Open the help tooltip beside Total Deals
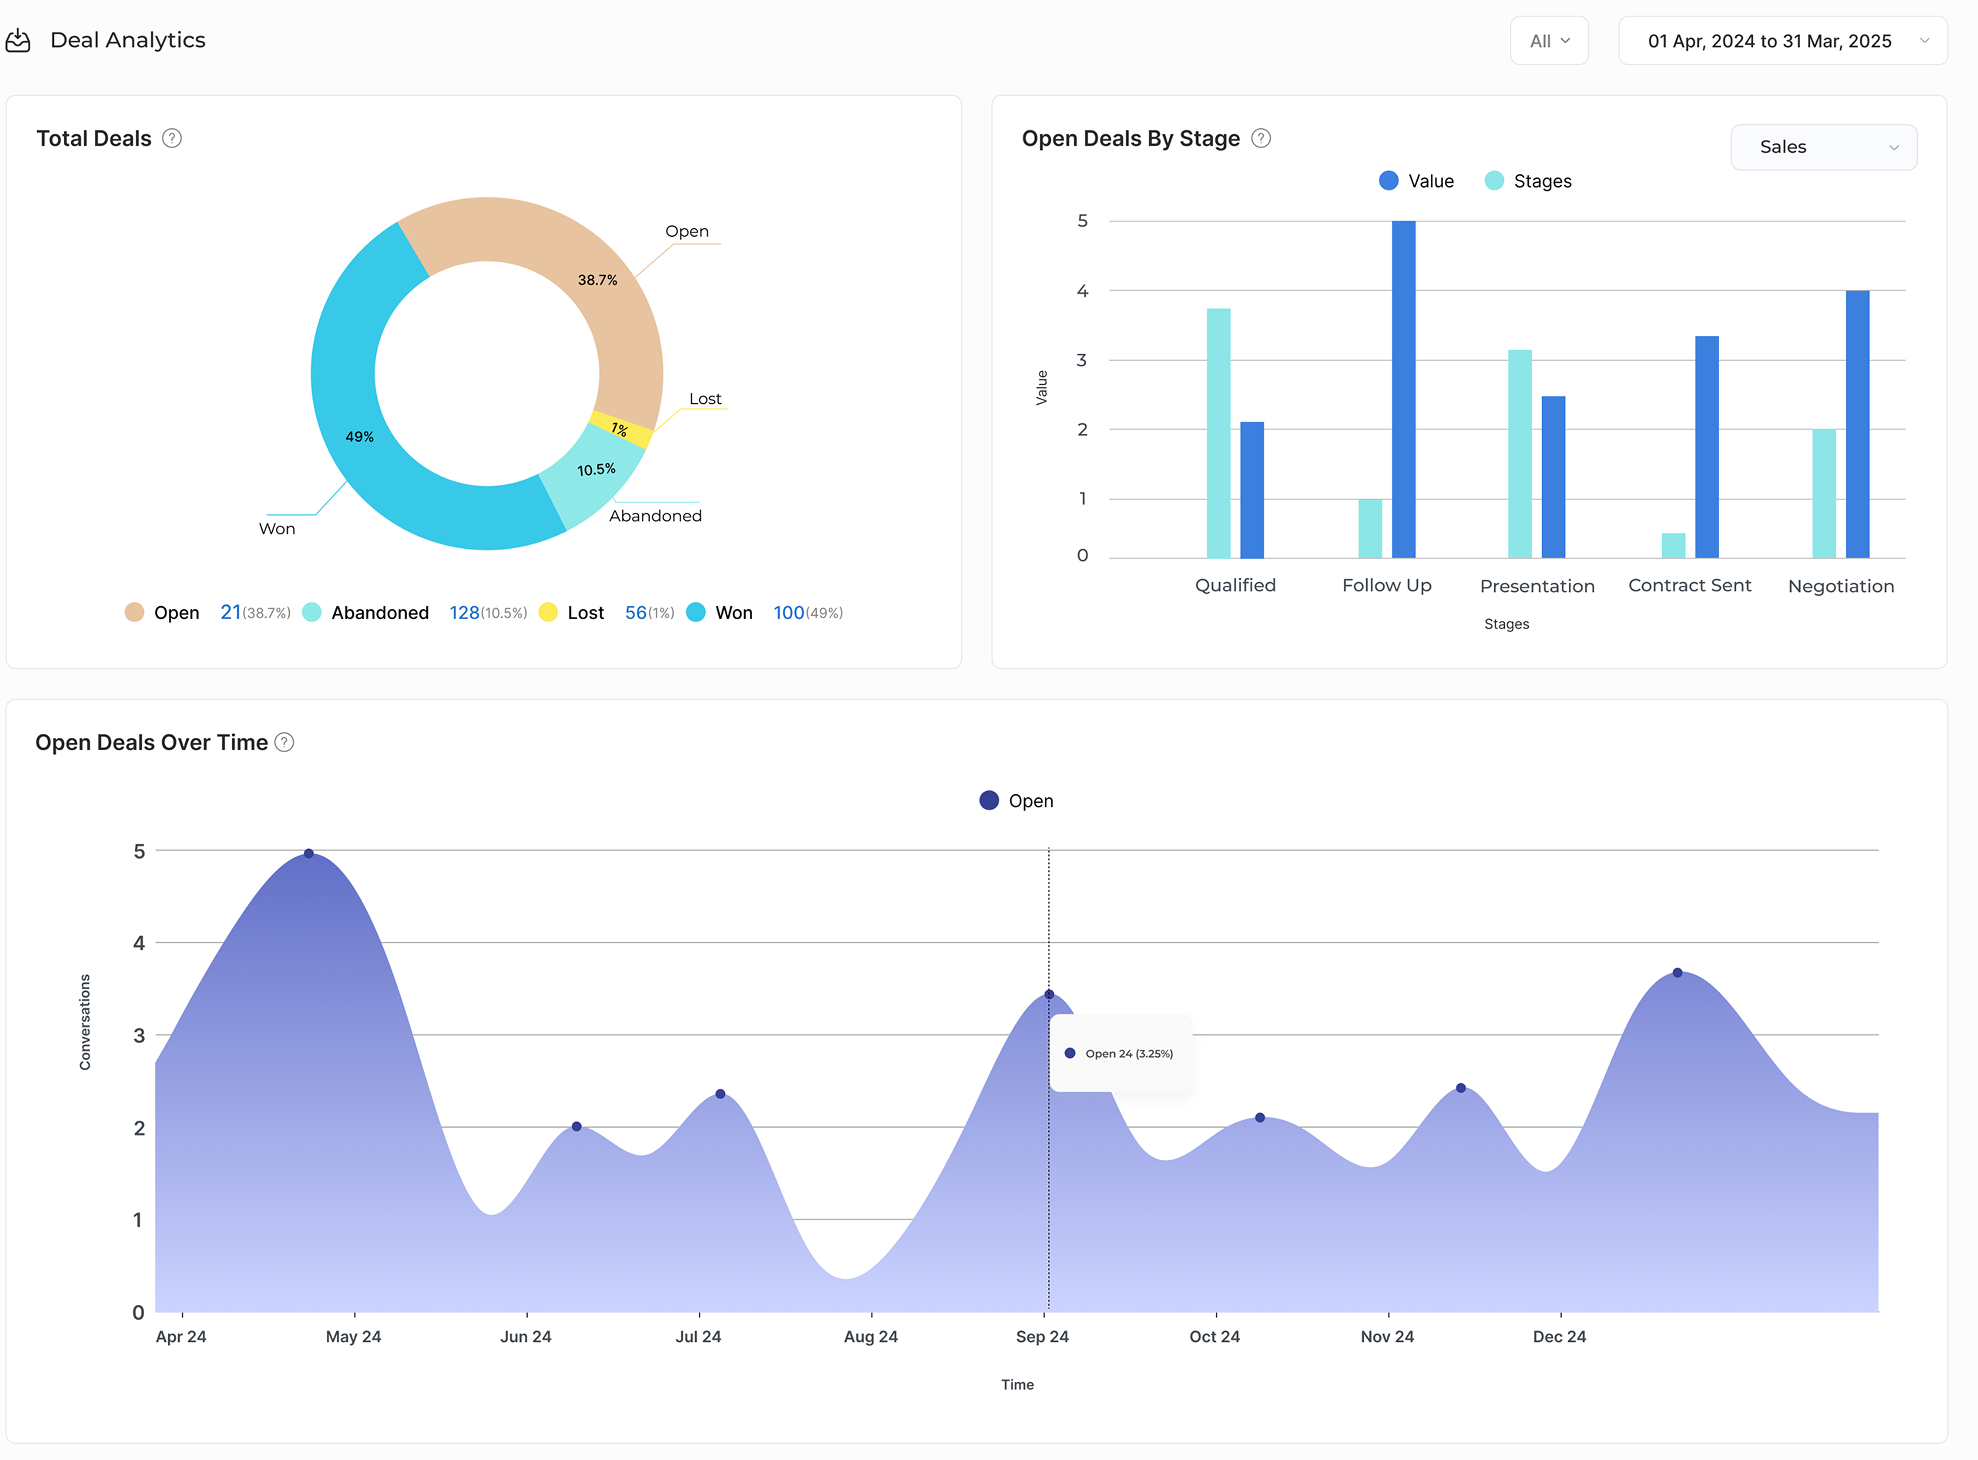The image size is (1978, 1460). pyautogui.click(x=172, y=138)
